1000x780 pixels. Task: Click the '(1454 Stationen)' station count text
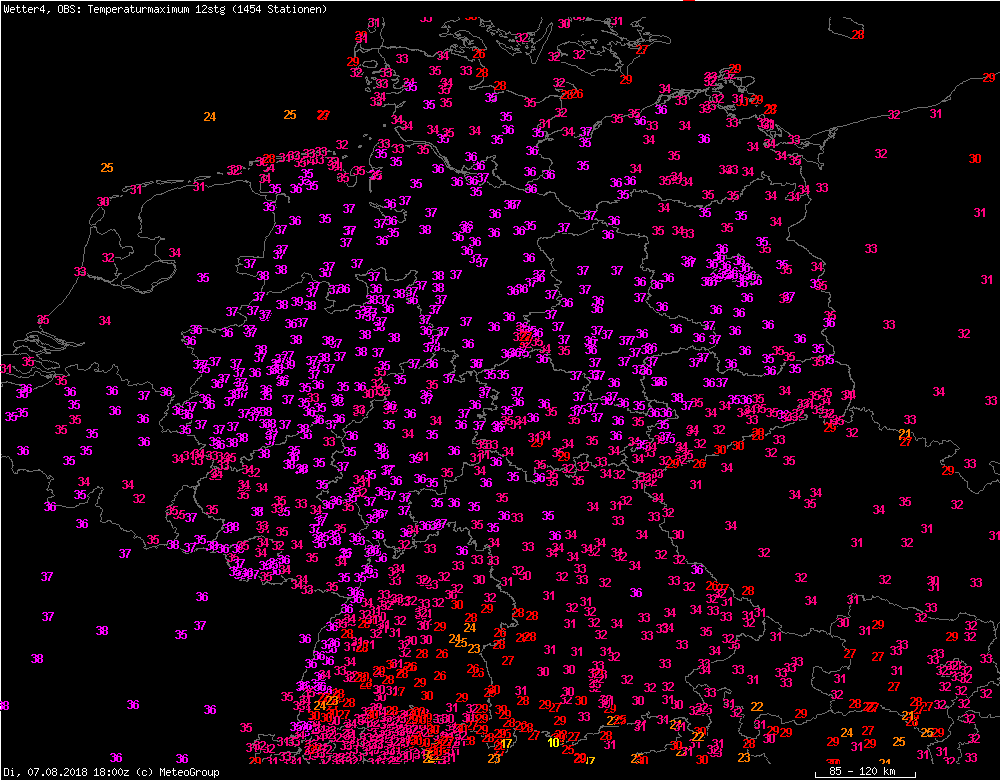[x=279, y=10]
